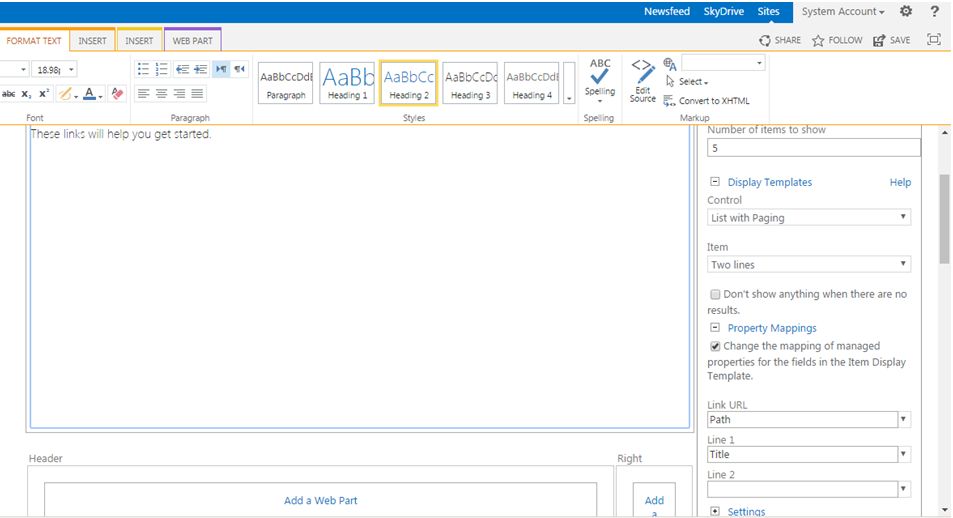Open the language dropdown in Markup
953x518 pixels.
click(759, 63)
